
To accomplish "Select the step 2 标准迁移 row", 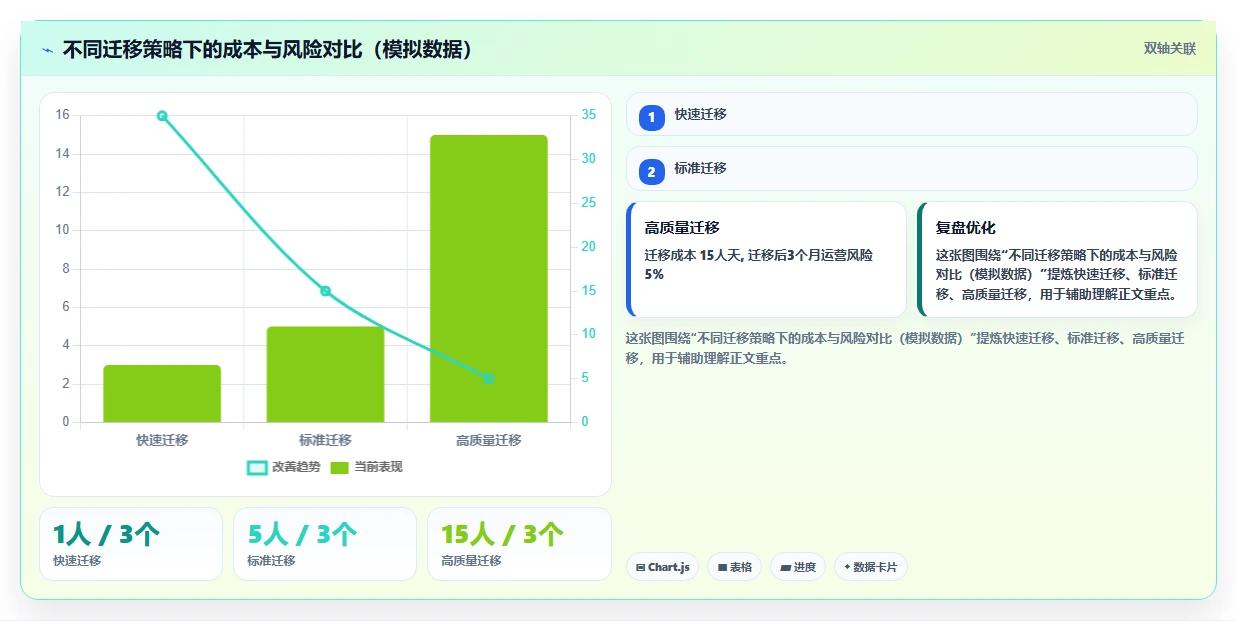I will (911, 168).
